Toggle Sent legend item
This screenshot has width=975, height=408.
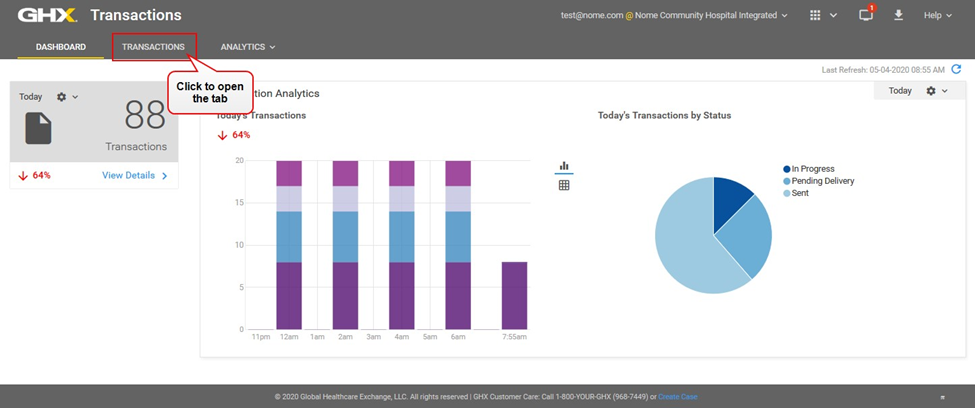[x=800, y=193]
